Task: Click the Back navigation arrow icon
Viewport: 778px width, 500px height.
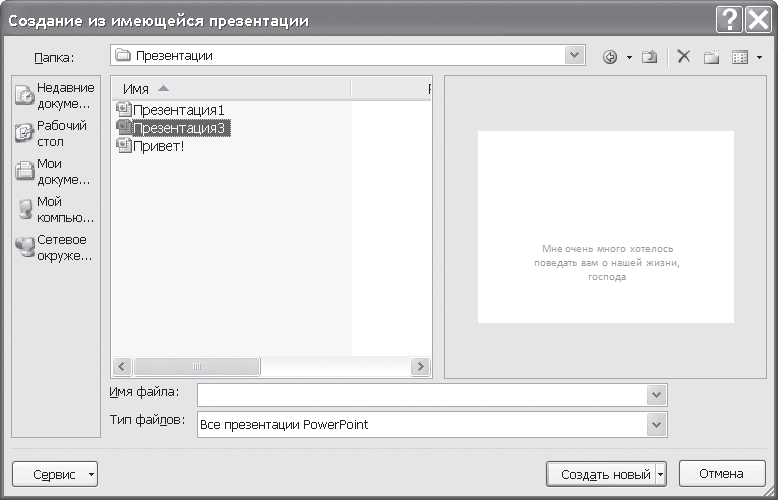Action: click(x=610, y=58)
